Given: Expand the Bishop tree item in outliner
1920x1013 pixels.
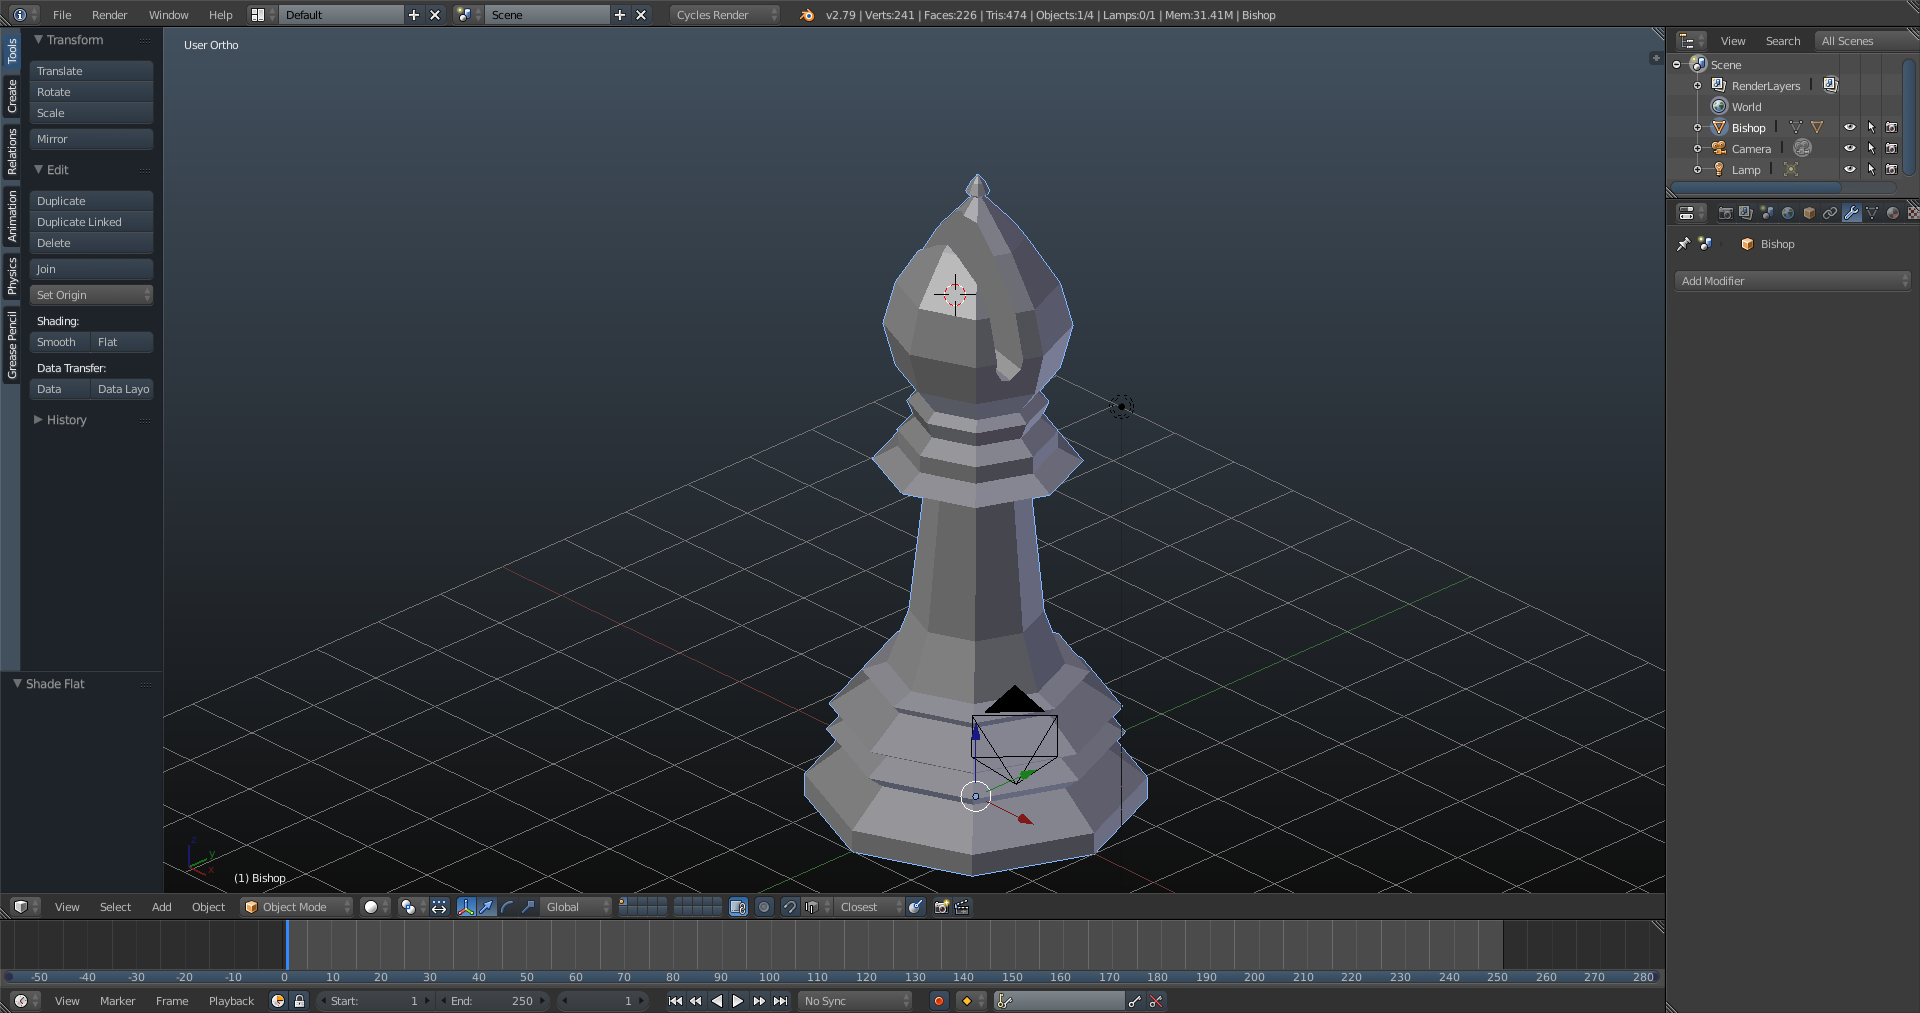Looking at the screenshot, I should point(1697,128).
